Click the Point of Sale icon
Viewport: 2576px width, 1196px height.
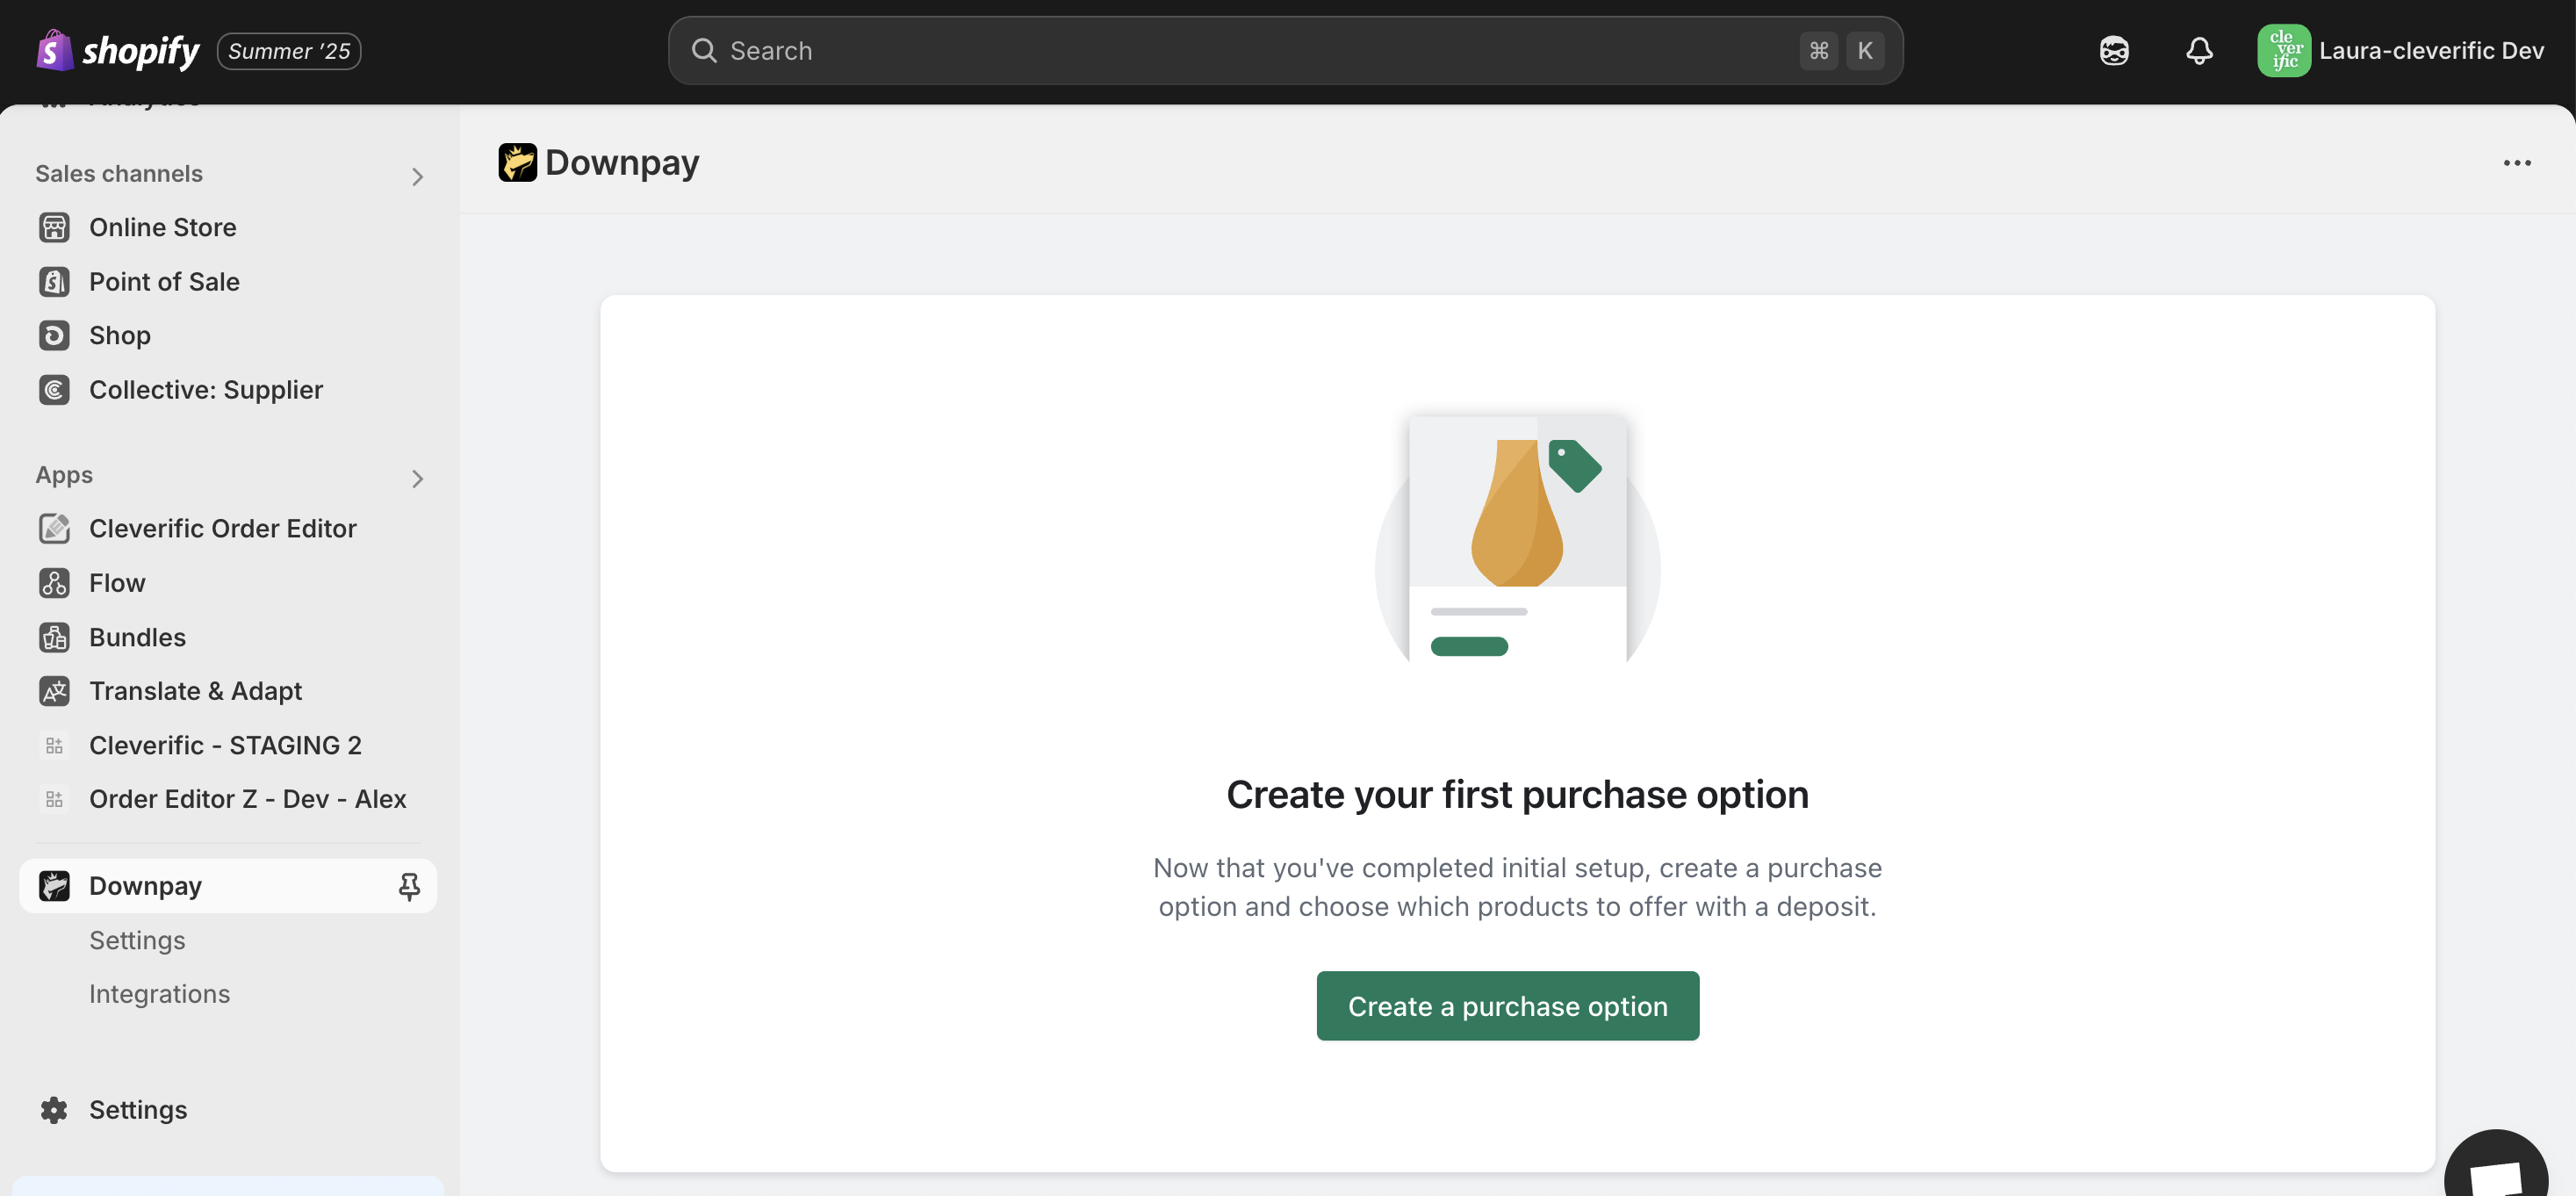54,282
